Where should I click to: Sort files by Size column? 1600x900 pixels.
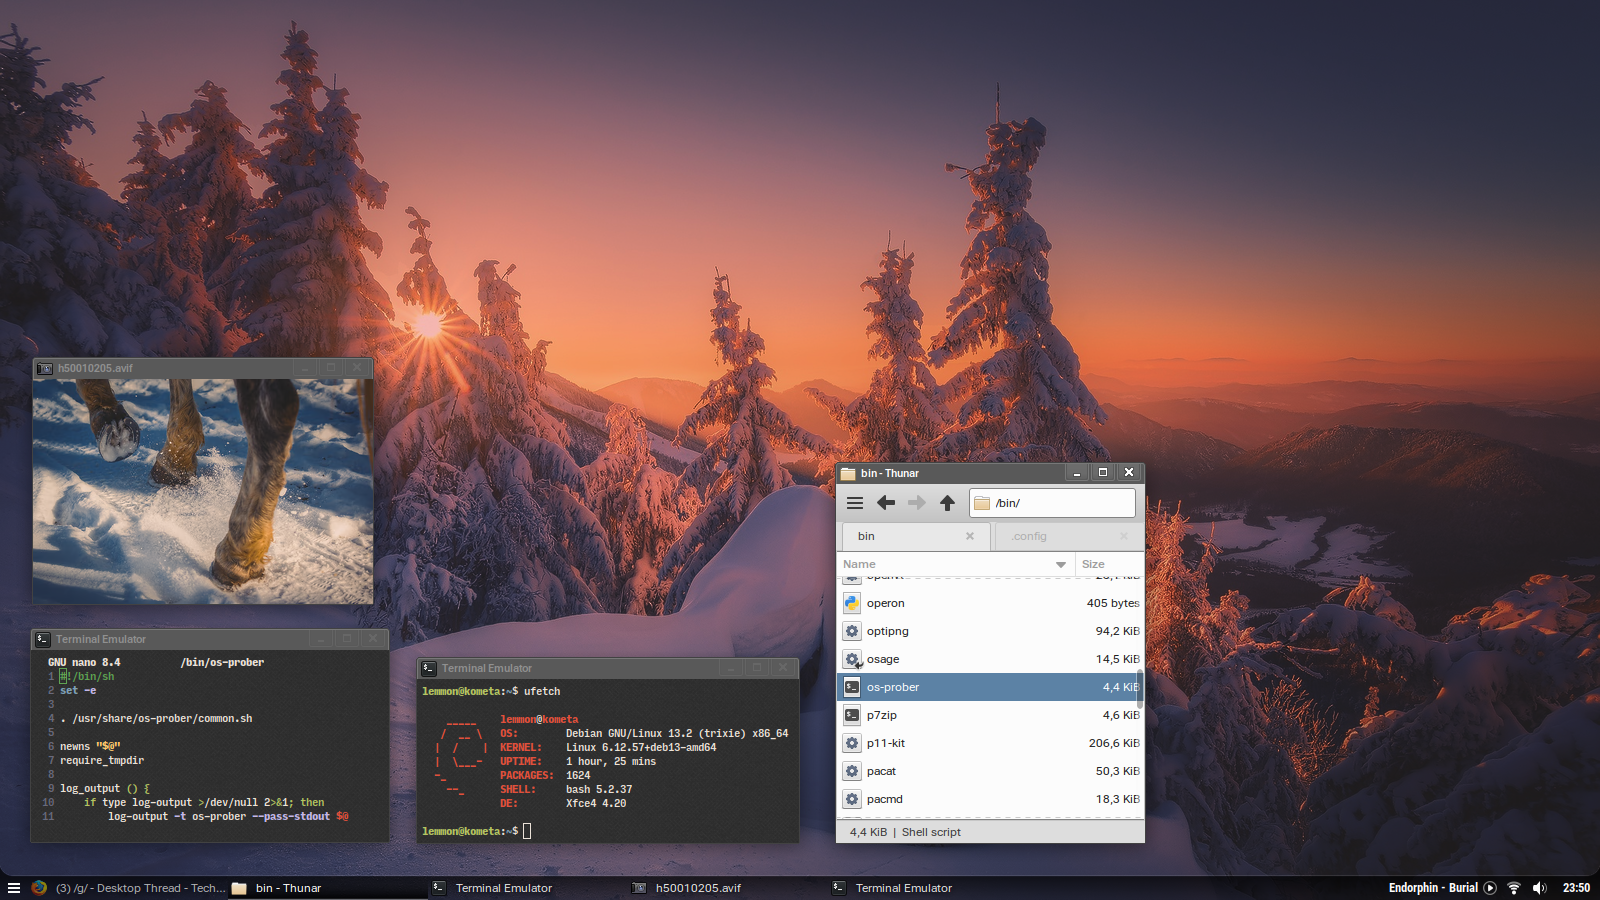click(1093, 564)
